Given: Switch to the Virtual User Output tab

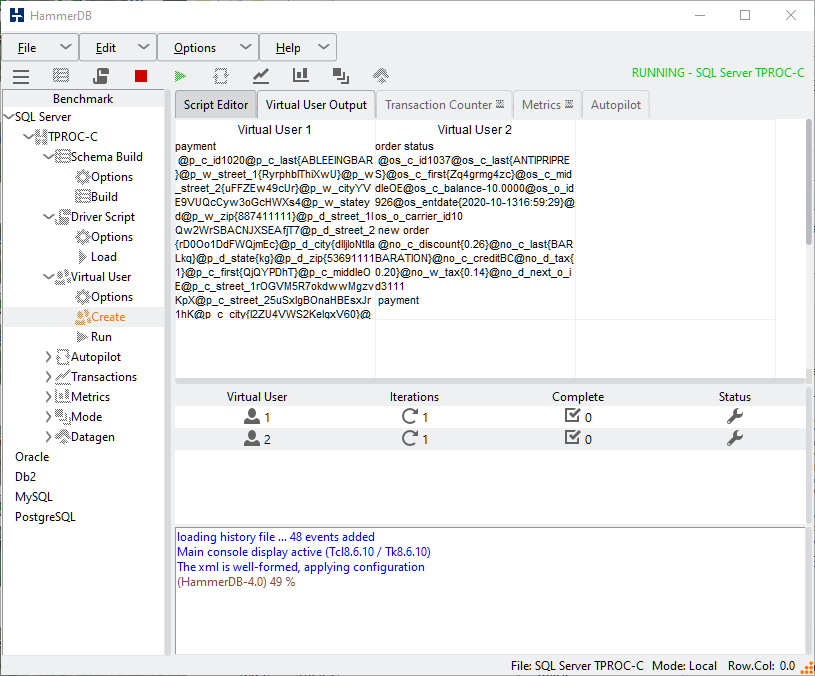Looking at the screenshot, I should pyautogui.click(x=316, y=105).
